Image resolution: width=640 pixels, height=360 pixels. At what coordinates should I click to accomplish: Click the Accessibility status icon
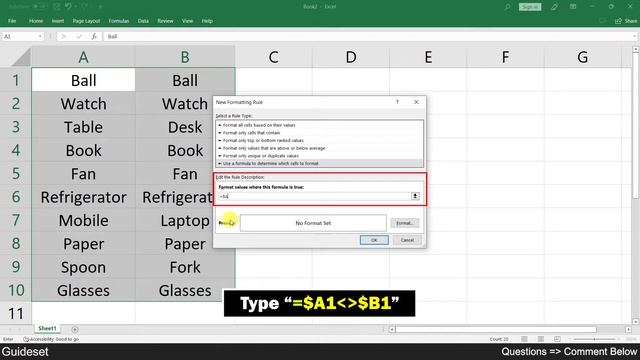click(26, 339)
